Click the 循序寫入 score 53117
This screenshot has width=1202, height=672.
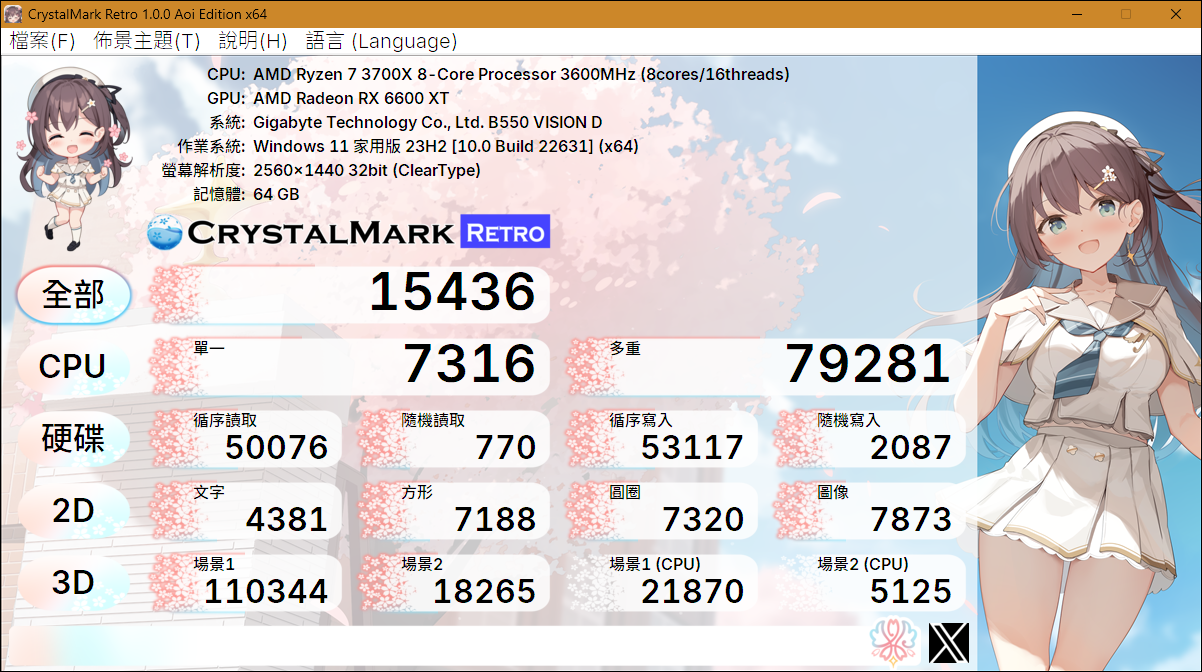(x=692, y=447)
